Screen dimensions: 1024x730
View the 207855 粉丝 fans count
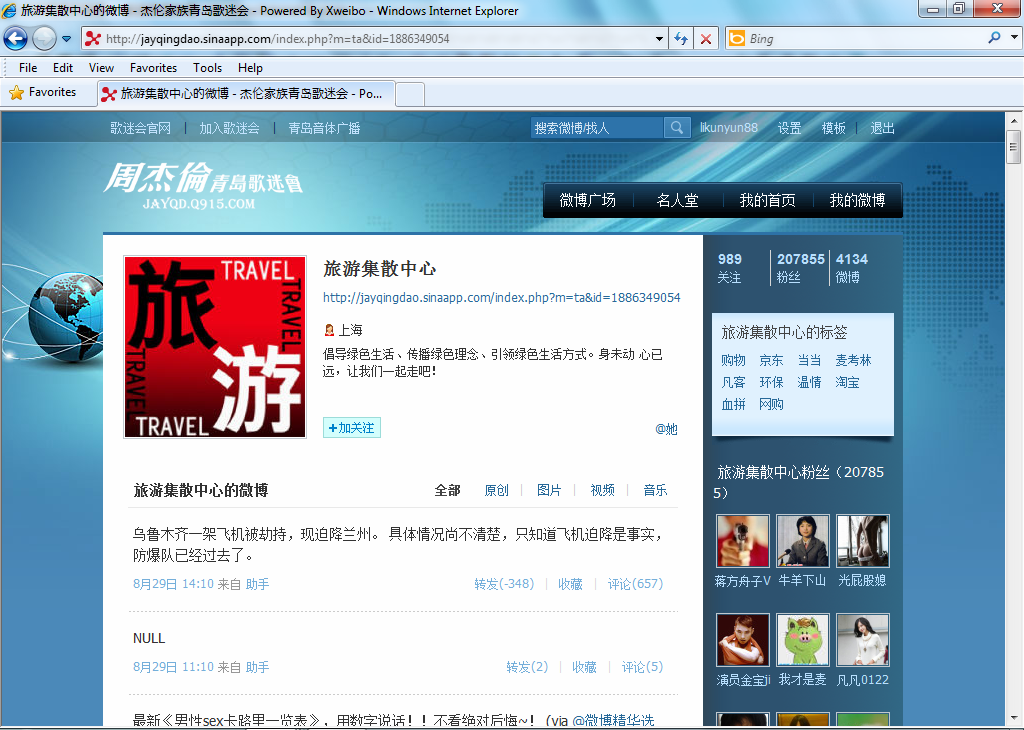point(801,268)
